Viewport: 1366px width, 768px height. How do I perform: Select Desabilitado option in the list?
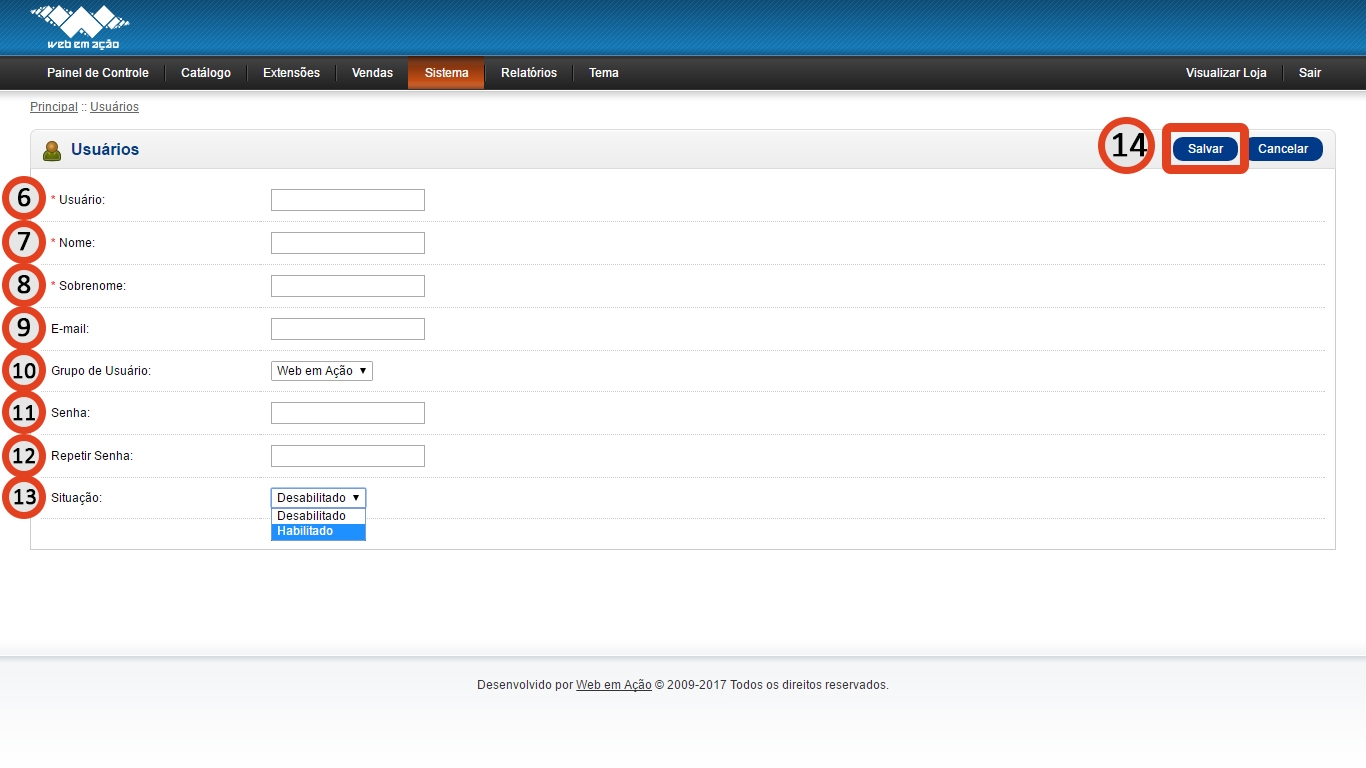pos(318,516)
